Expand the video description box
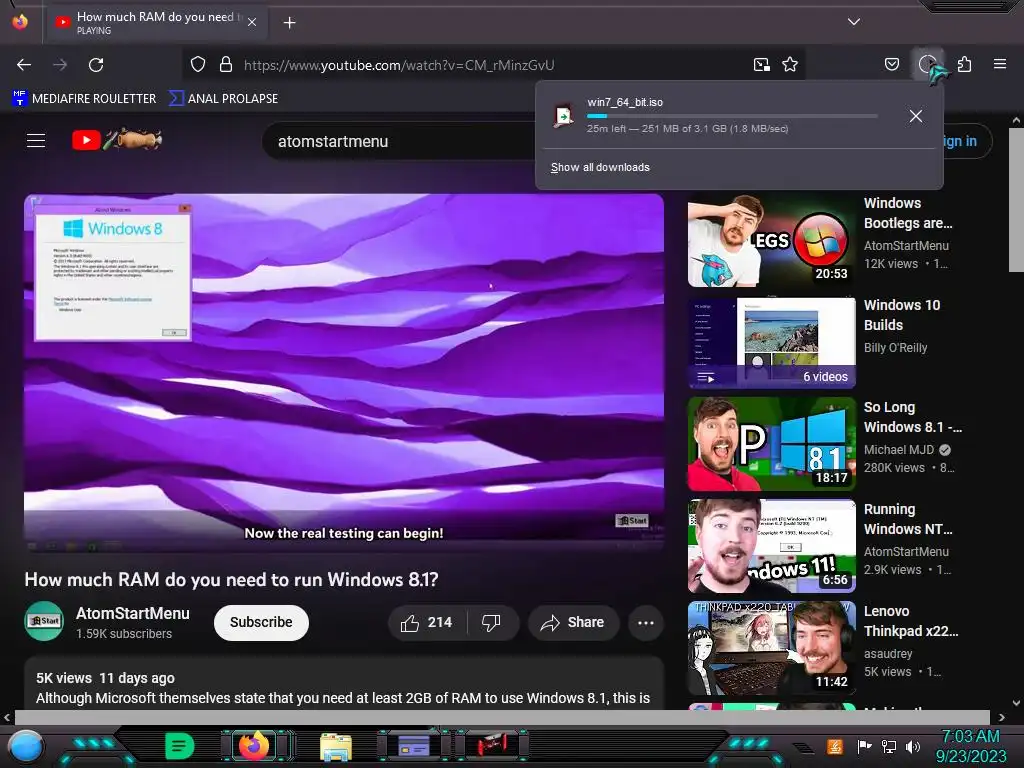 344,684
